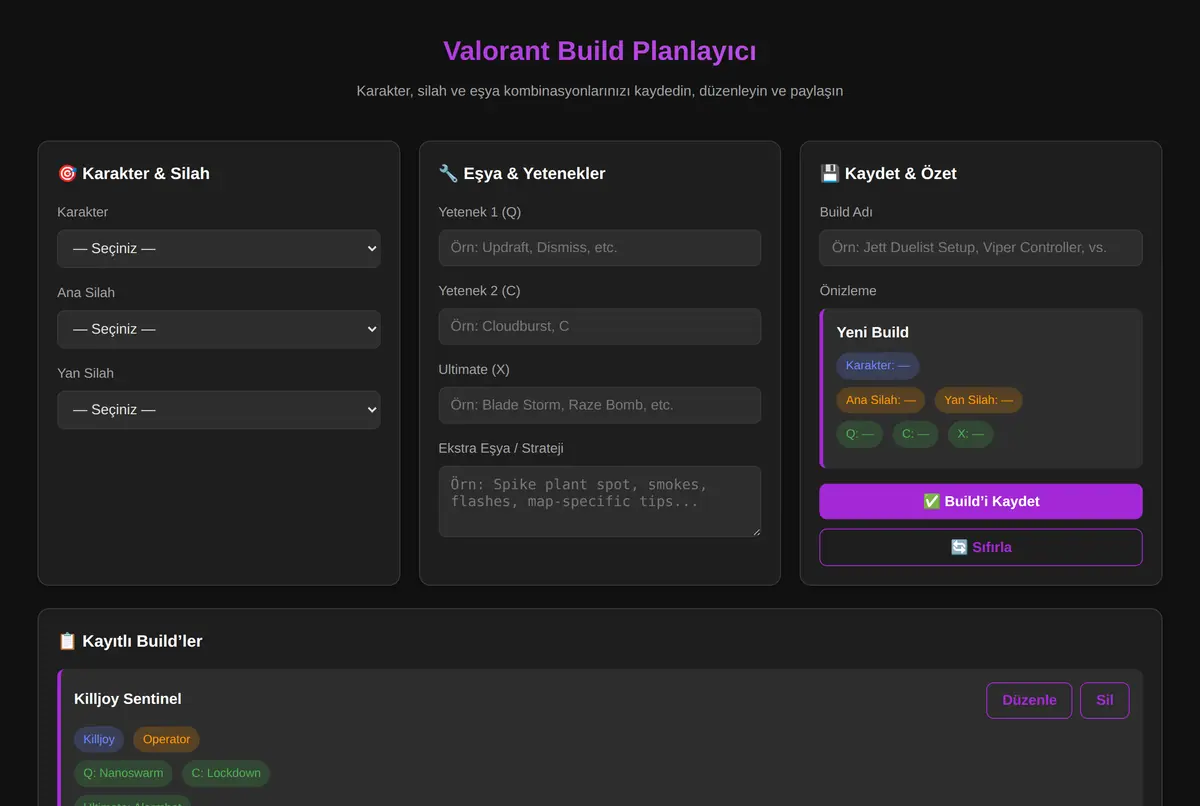This screenshot has width=1200, height=806.
Task: Save with the Build'i Kaydet button
Action: [980, 501]
